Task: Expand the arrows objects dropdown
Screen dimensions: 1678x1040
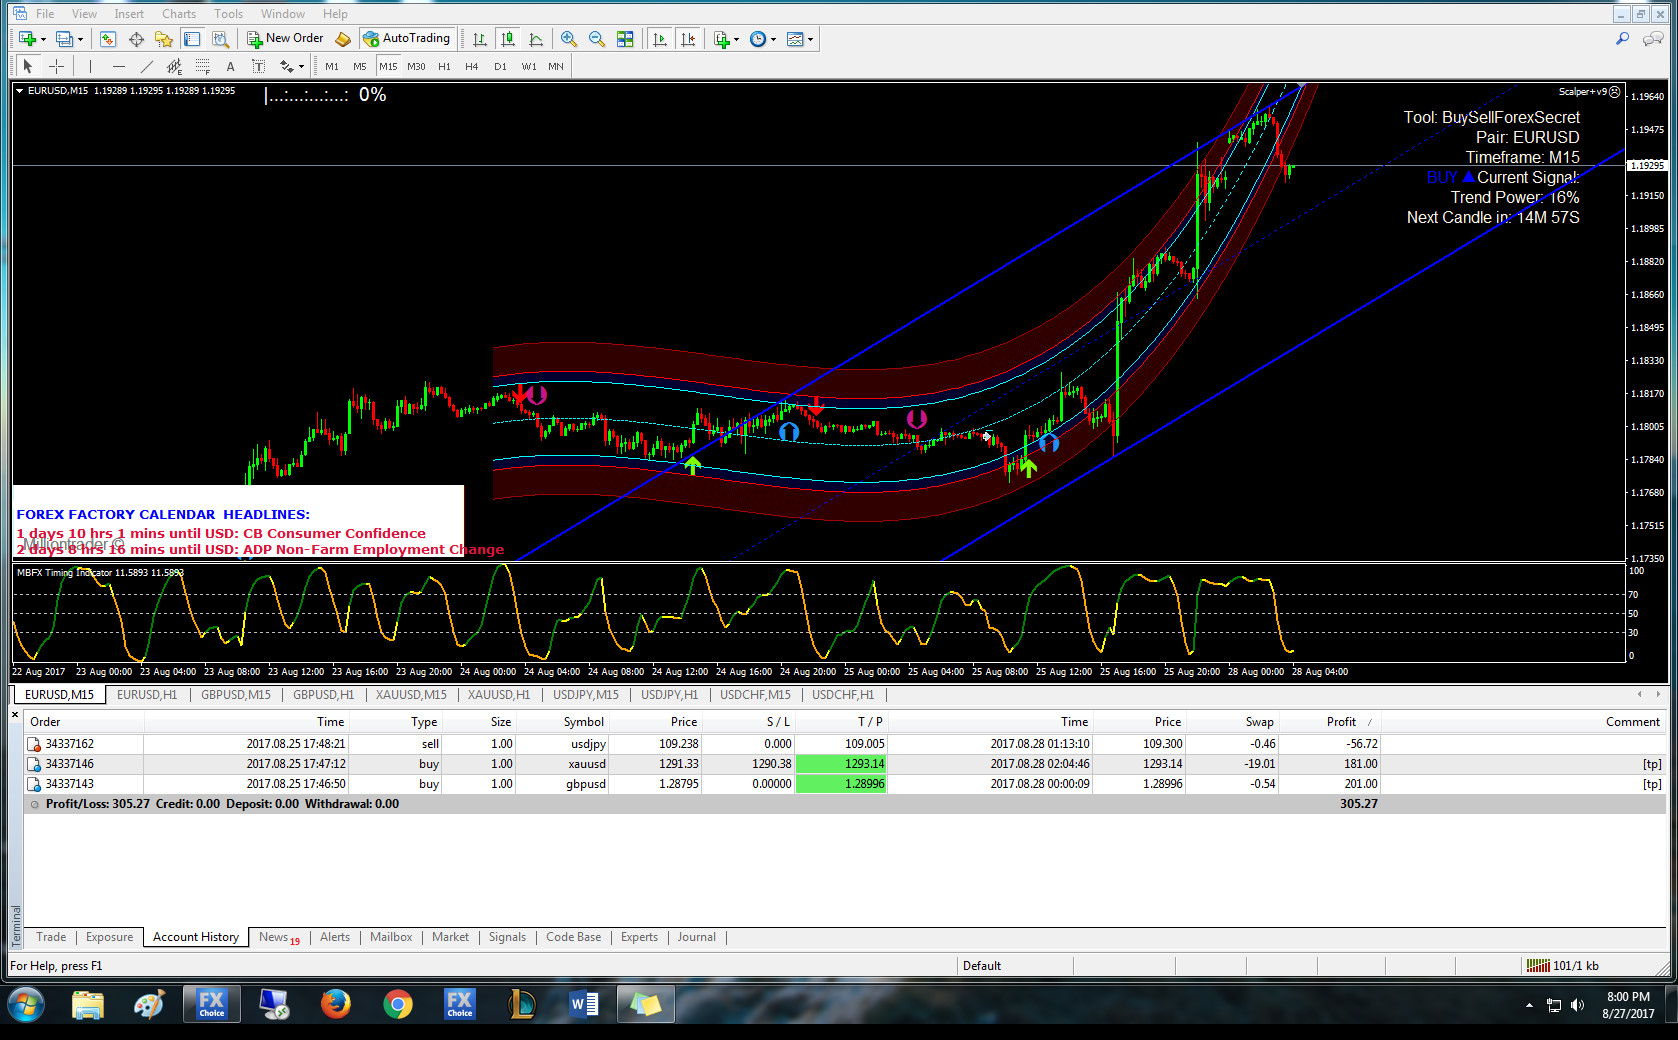Action: coord(301,67)
